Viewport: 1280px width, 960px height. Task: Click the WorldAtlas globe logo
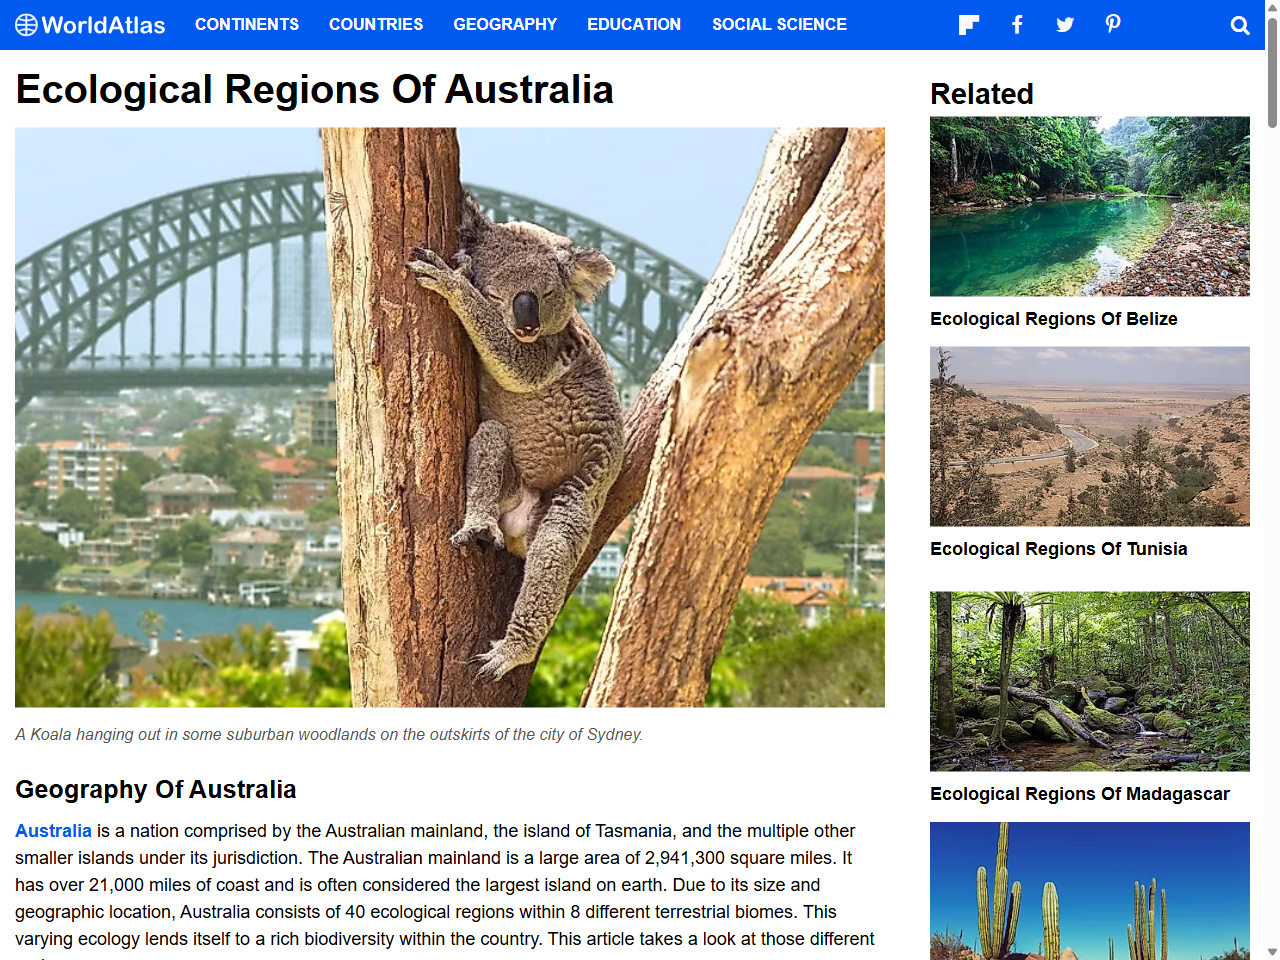pos(28,25)
